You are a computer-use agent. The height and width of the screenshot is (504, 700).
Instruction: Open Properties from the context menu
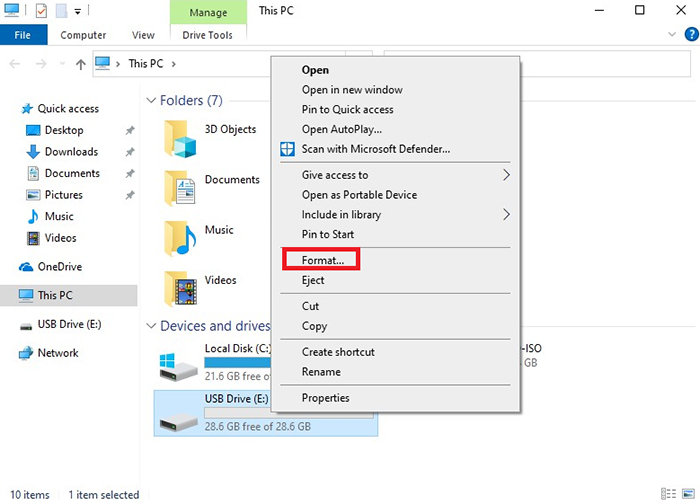point(325,398)
